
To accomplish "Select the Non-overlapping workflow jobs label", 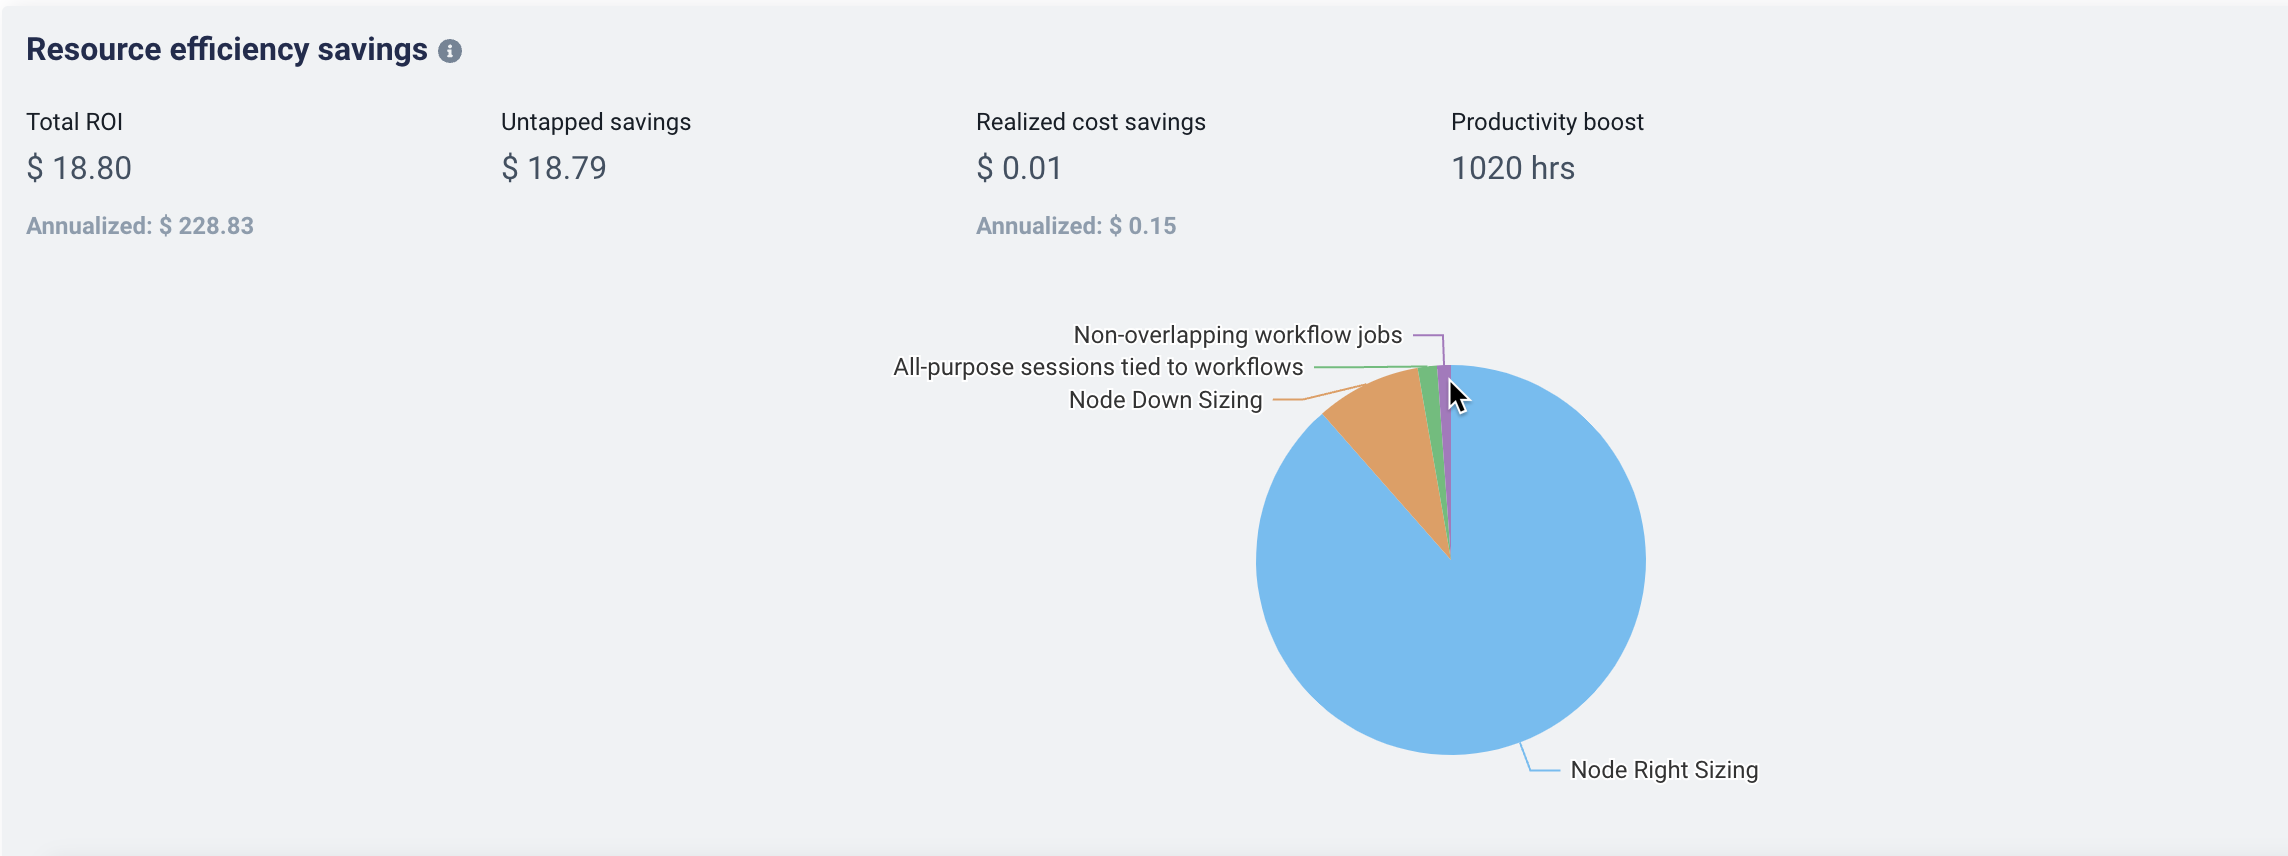I will pos(1237,335).
